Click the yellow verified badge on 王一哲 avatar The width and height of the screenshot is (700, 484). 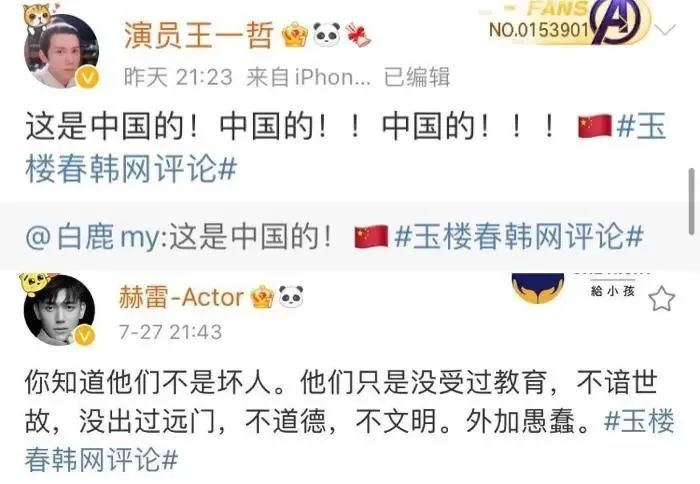coord(88,77)
